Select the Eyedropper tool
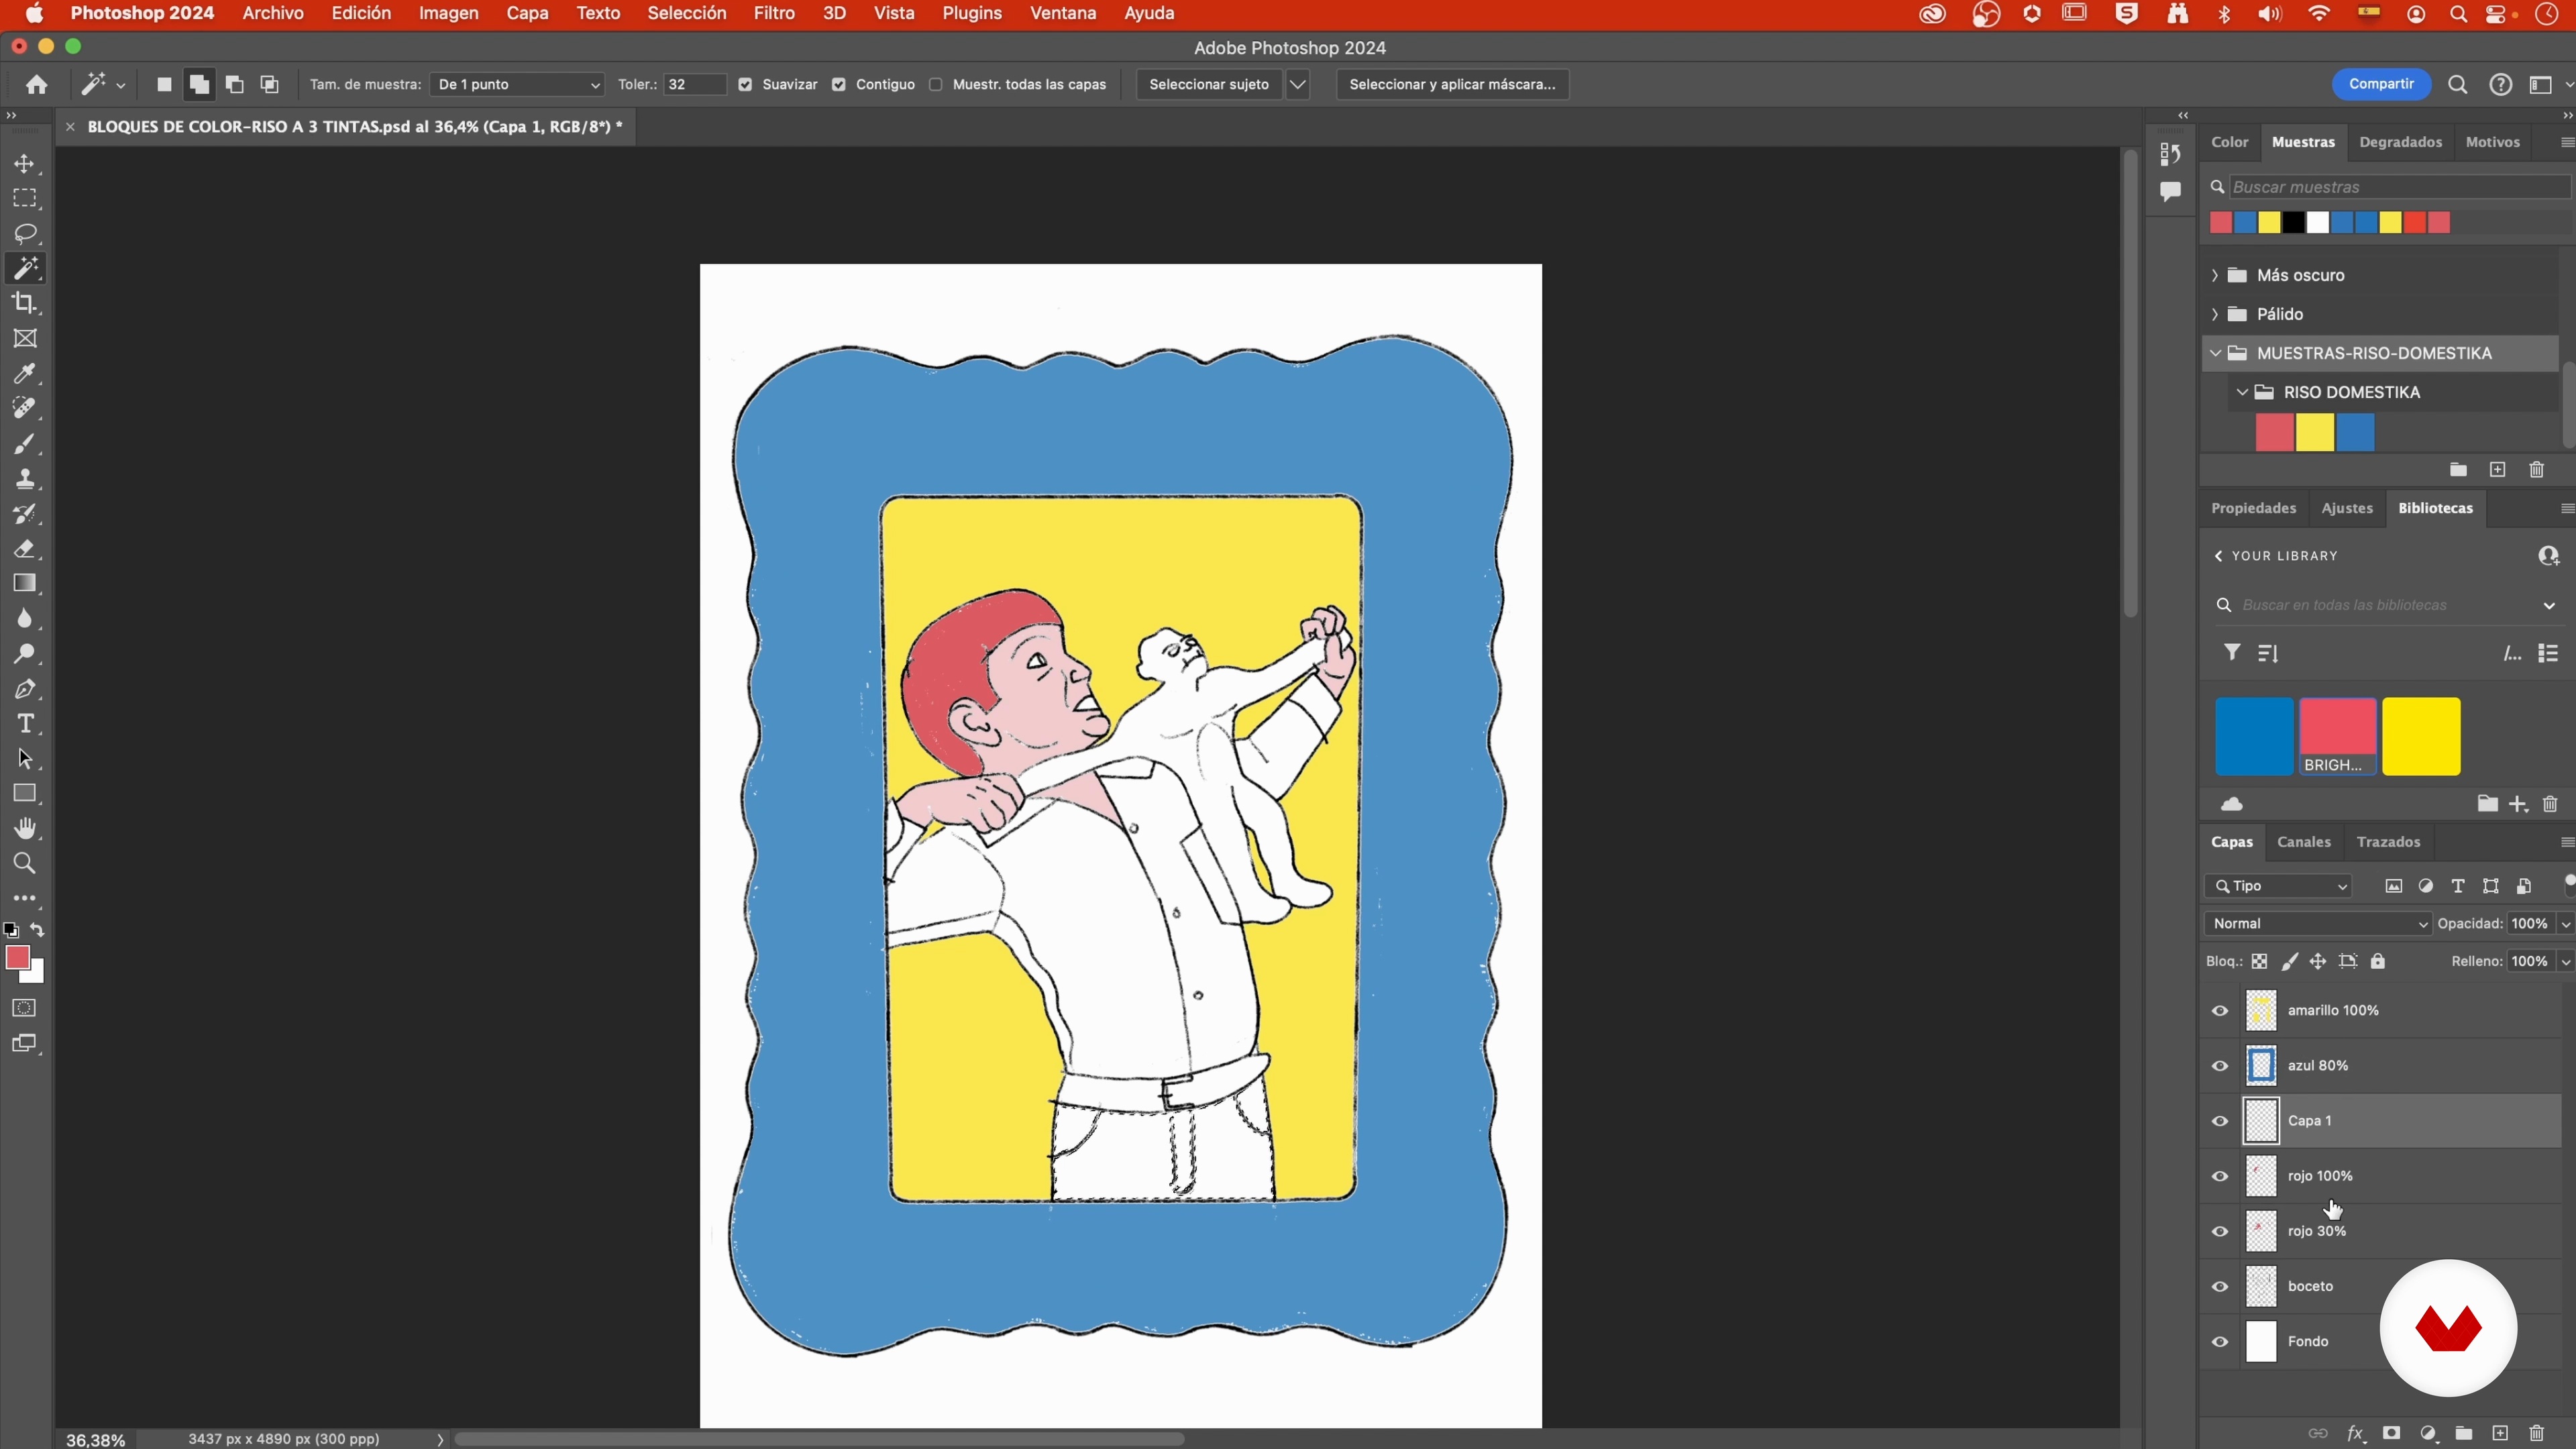 pyautogui.click(x=25, y=374)
